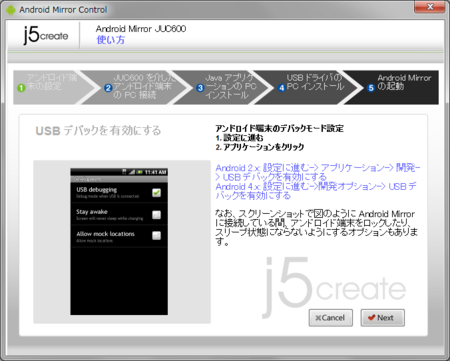450x361 pixels.
Task: Click the paragraph starting なお、スクリーンショット
Action: (316, 228)
